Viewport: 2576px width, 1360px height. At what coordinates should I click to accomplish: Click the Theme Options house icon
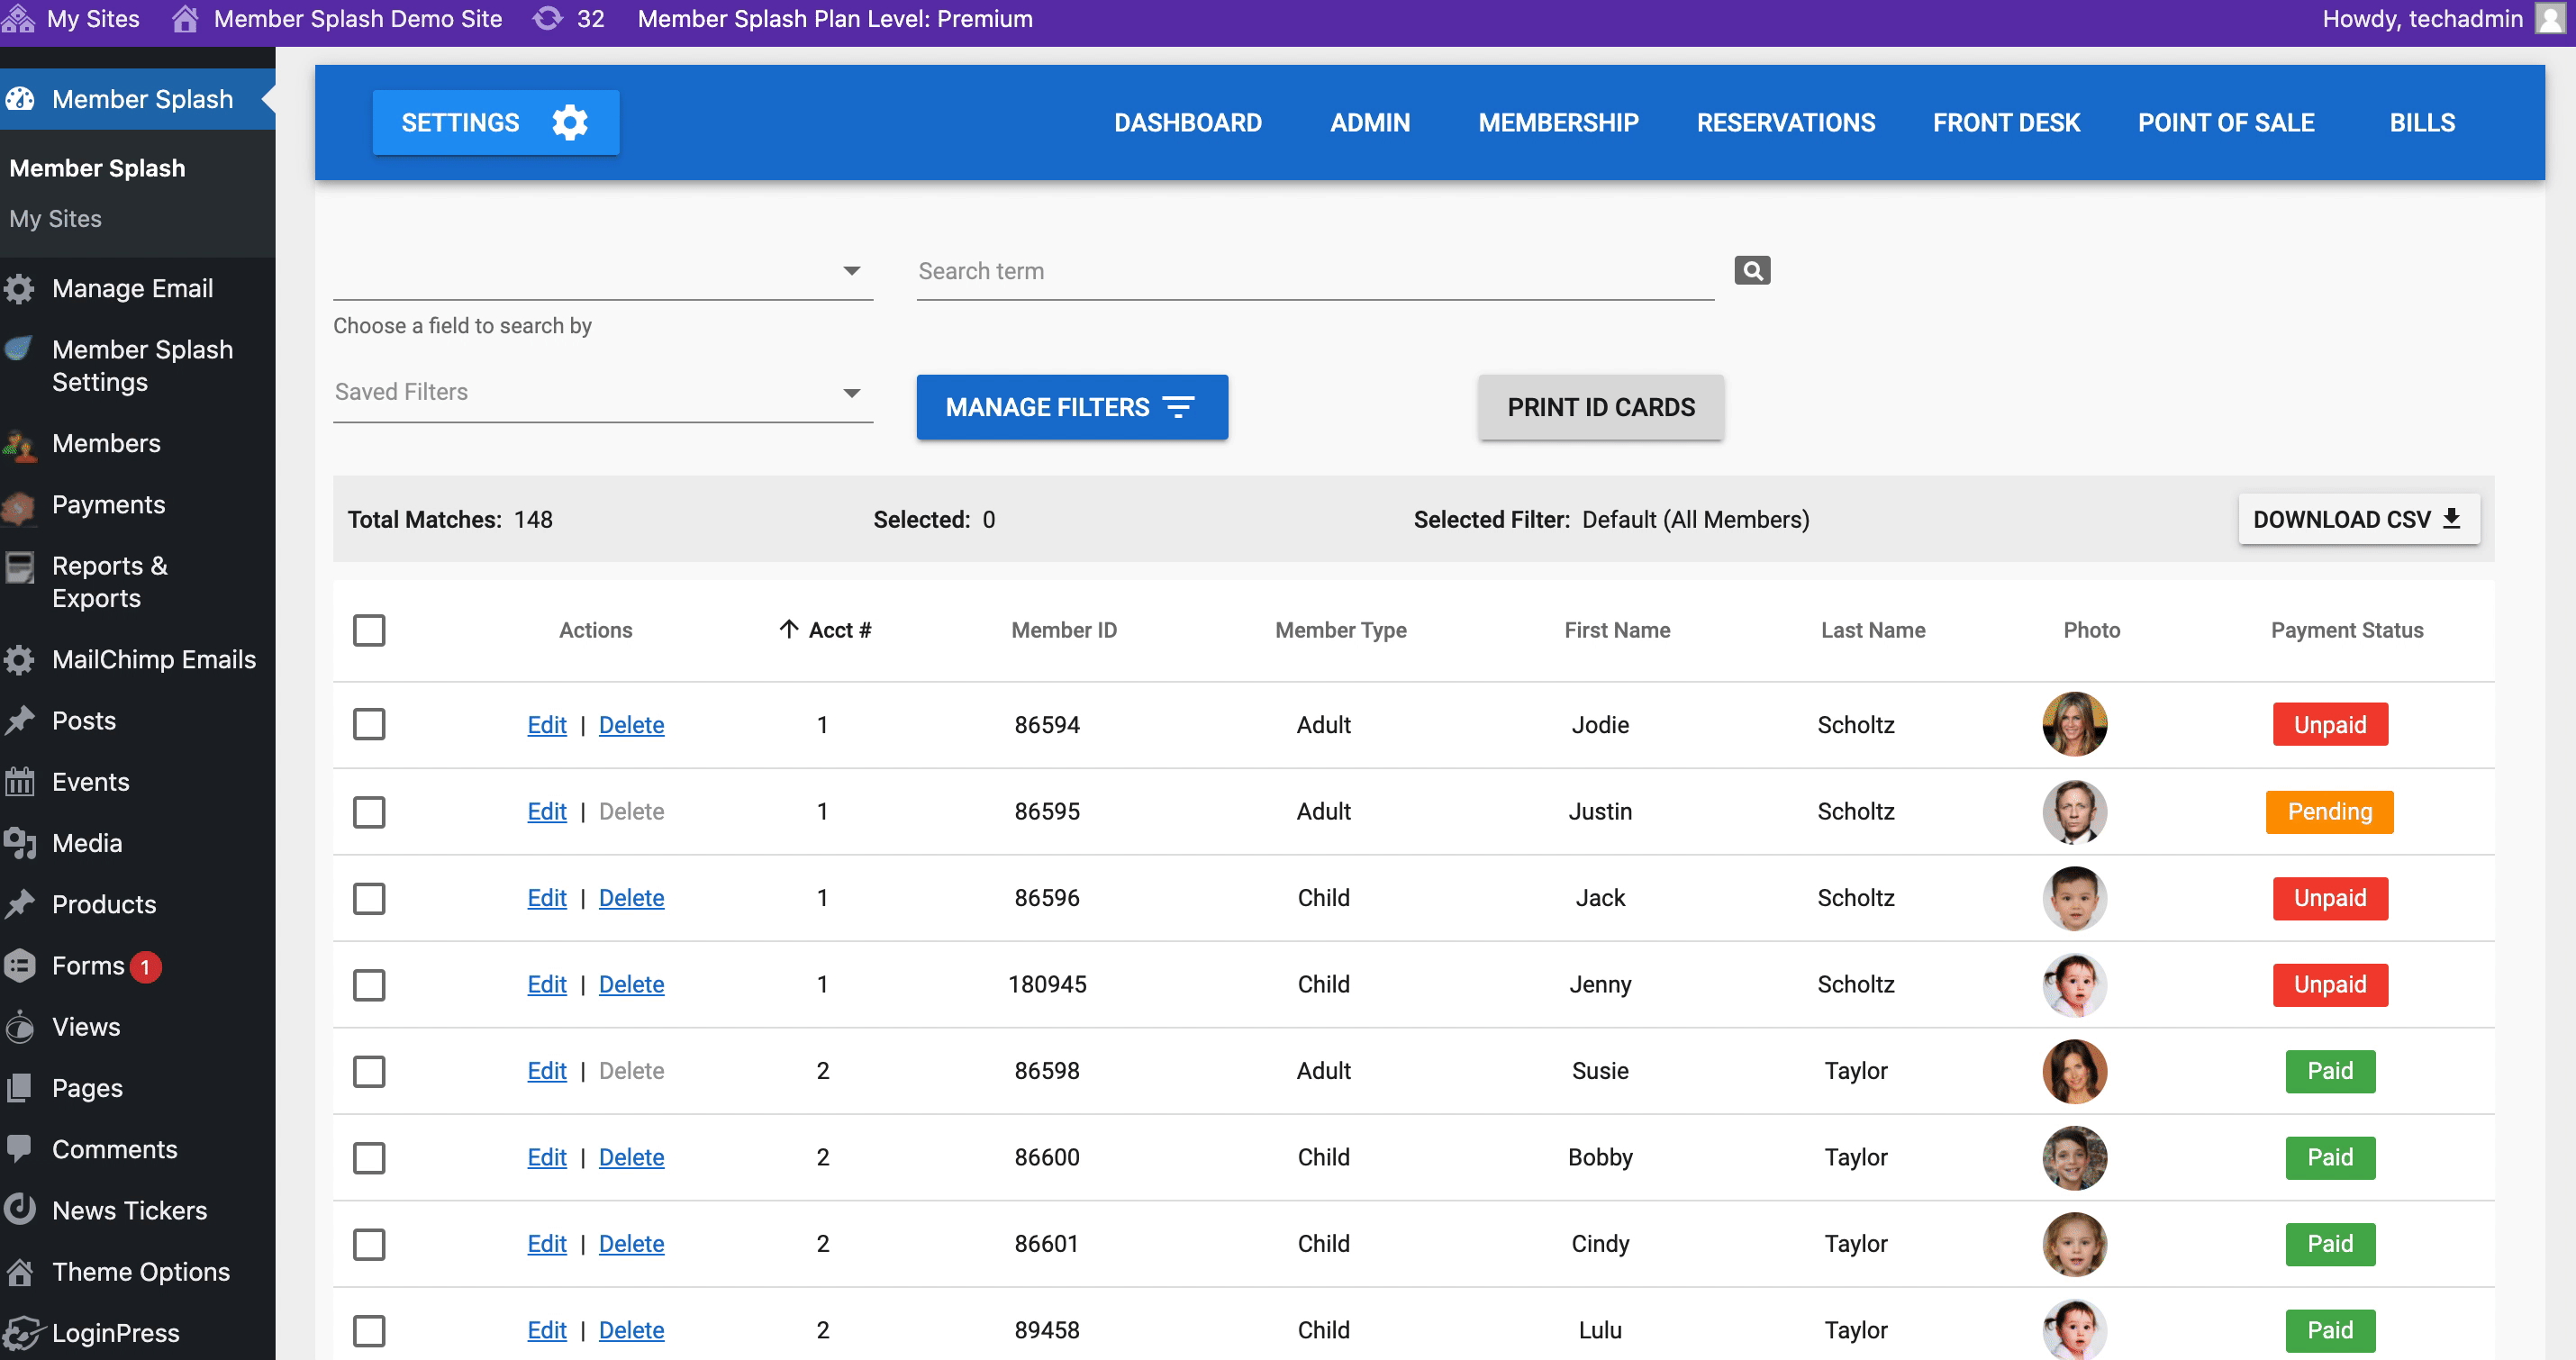[x=20, y=1271]
